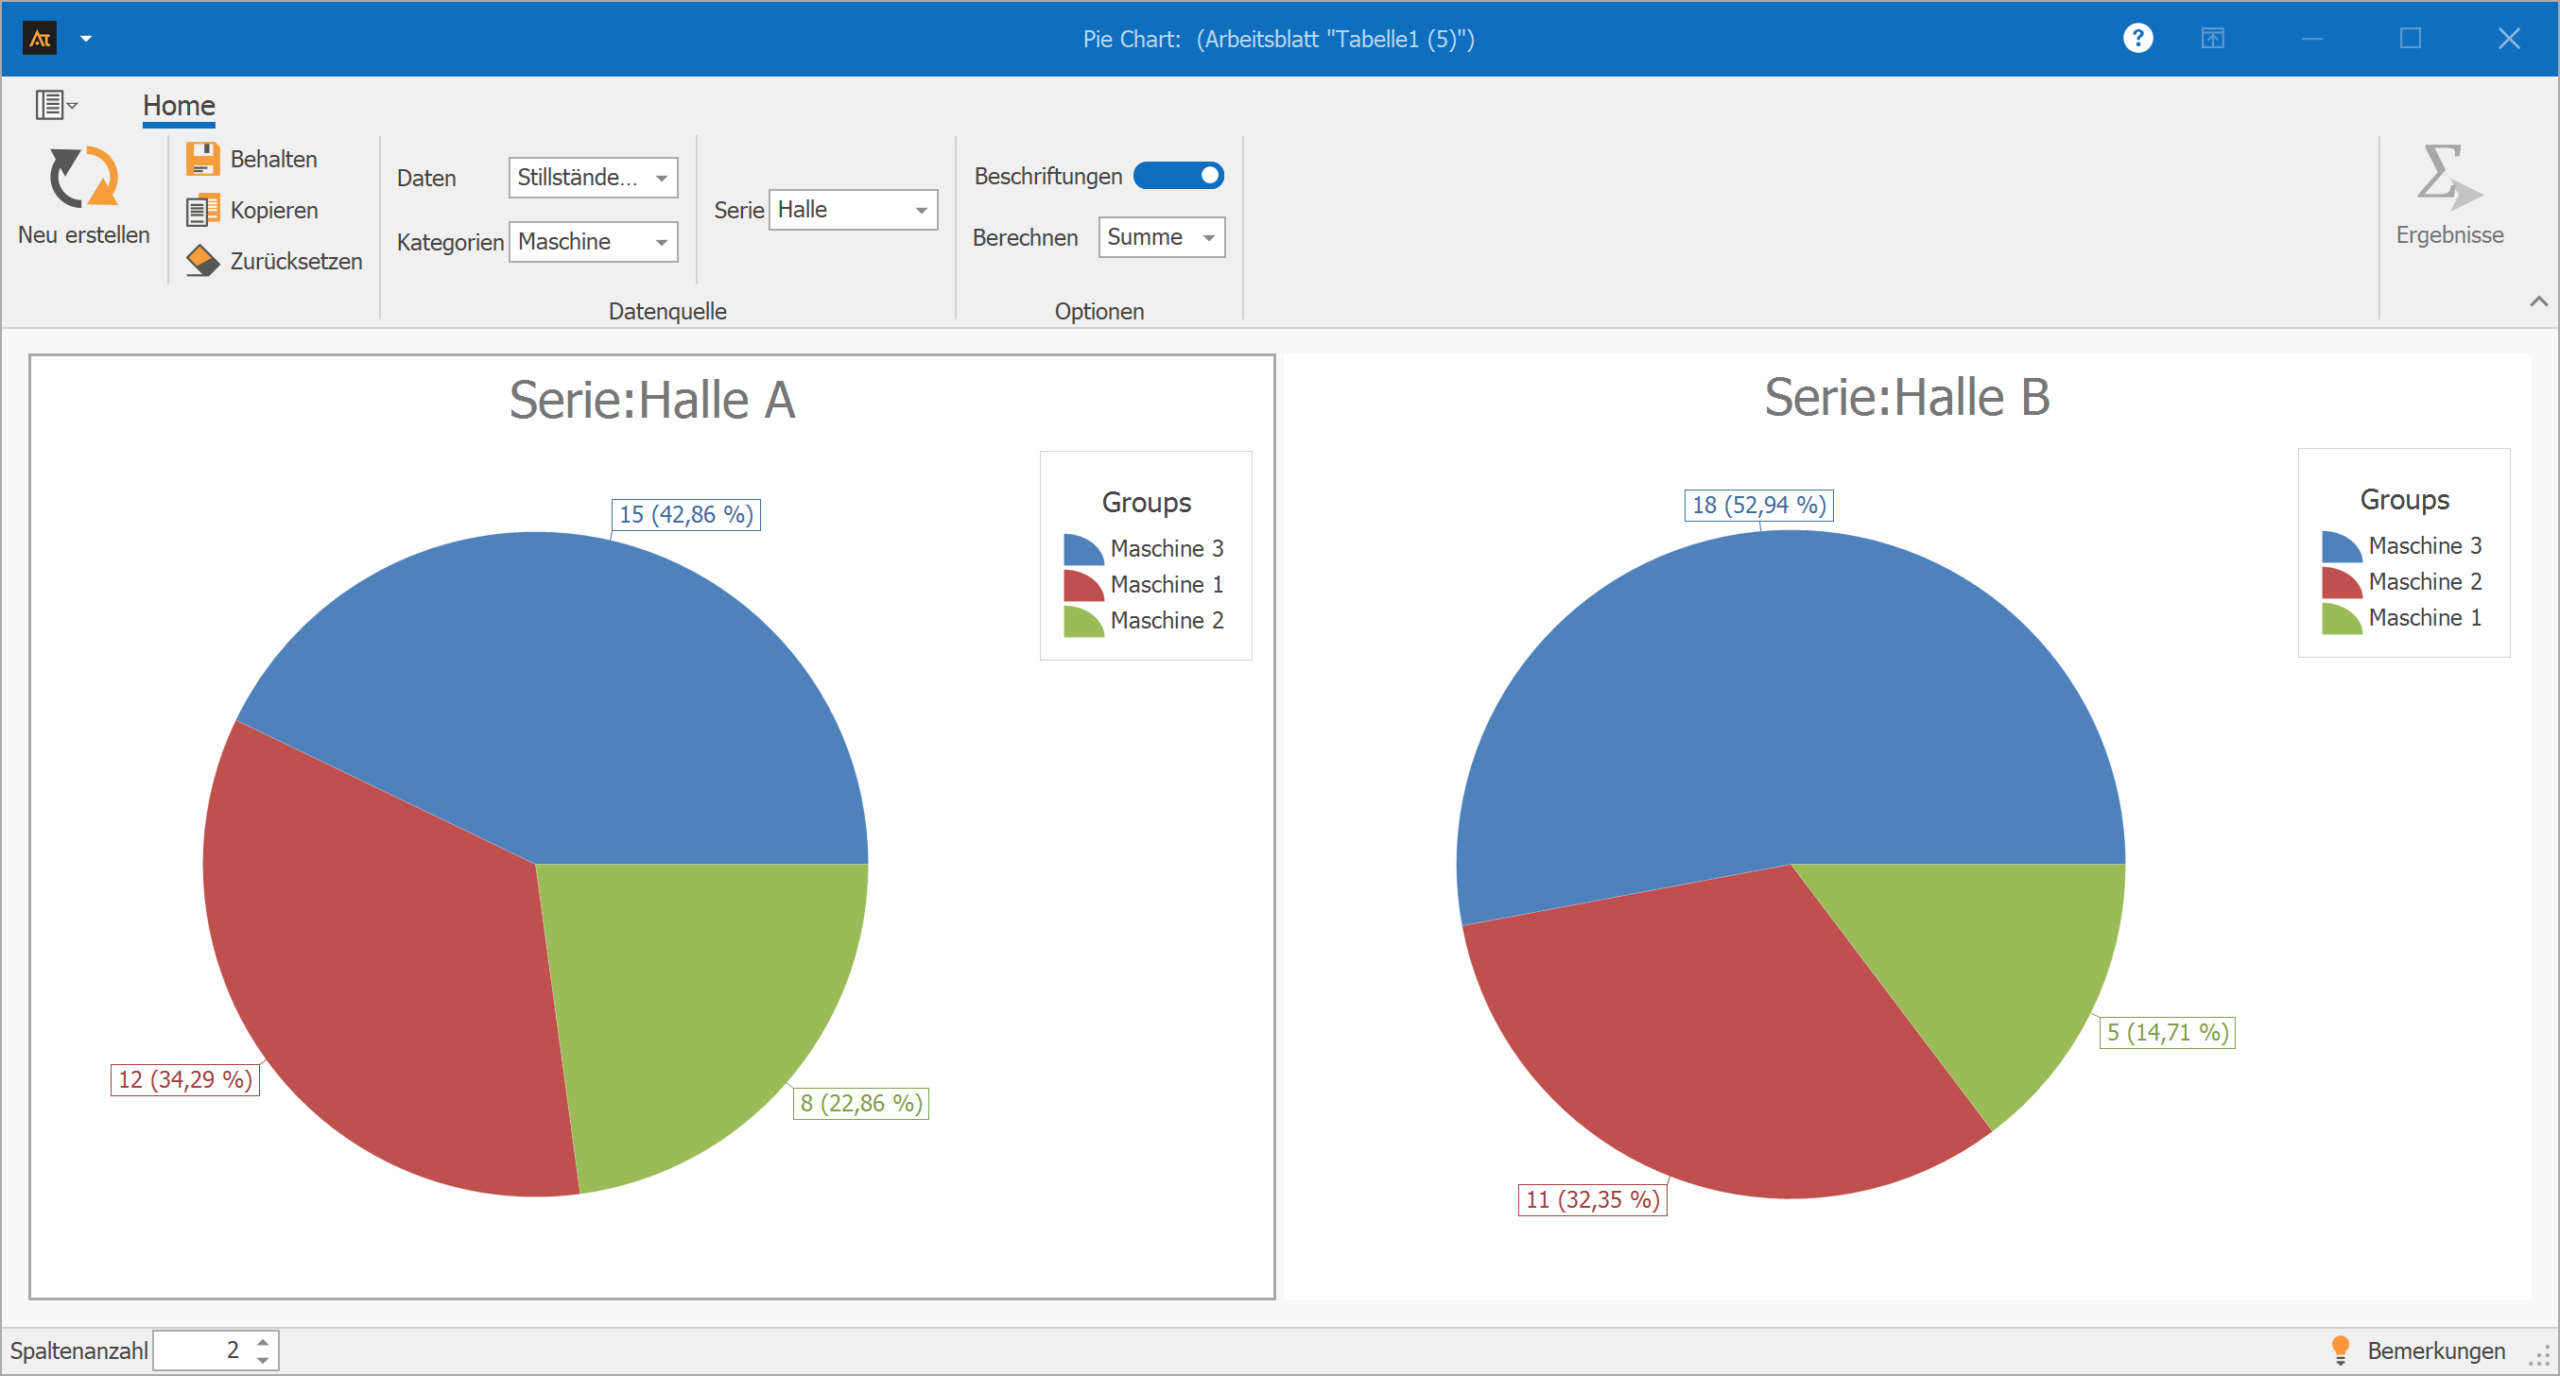Toggle the Beschriftungen switch off
Viewport: 2560px width, 1376px height.
coord(1178,176)
